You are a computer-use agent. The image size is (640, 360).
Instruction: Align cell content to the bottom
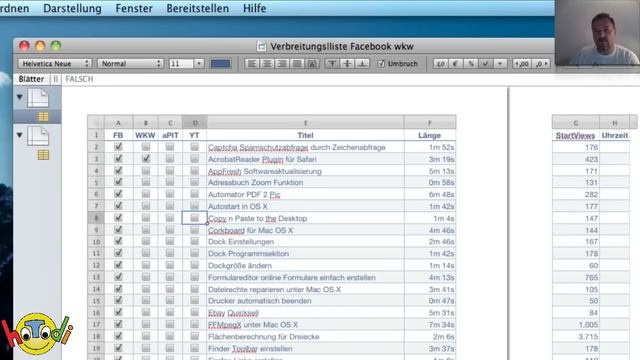pos(362,64)
